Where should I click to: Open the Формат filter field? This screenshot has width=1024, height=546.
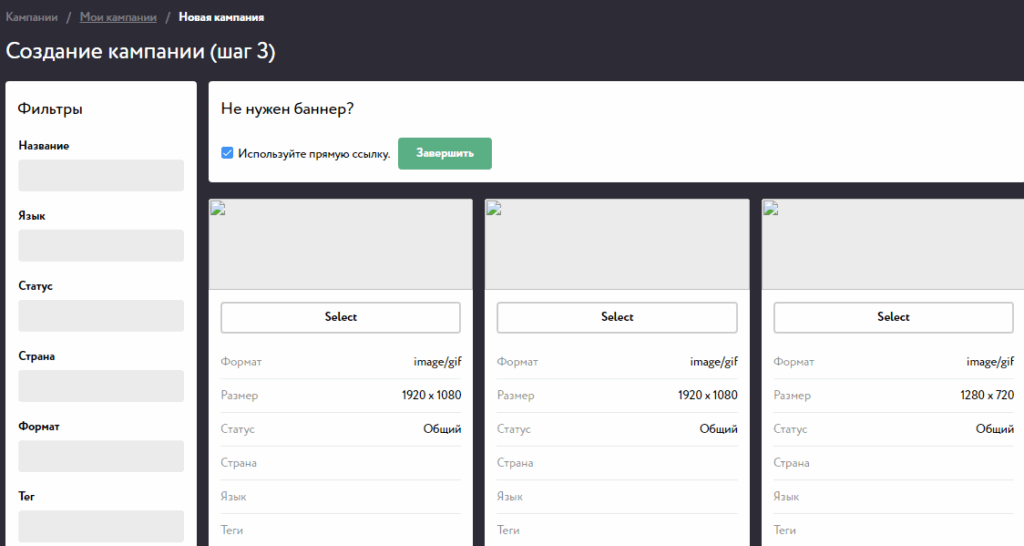(x=101, y=456)
